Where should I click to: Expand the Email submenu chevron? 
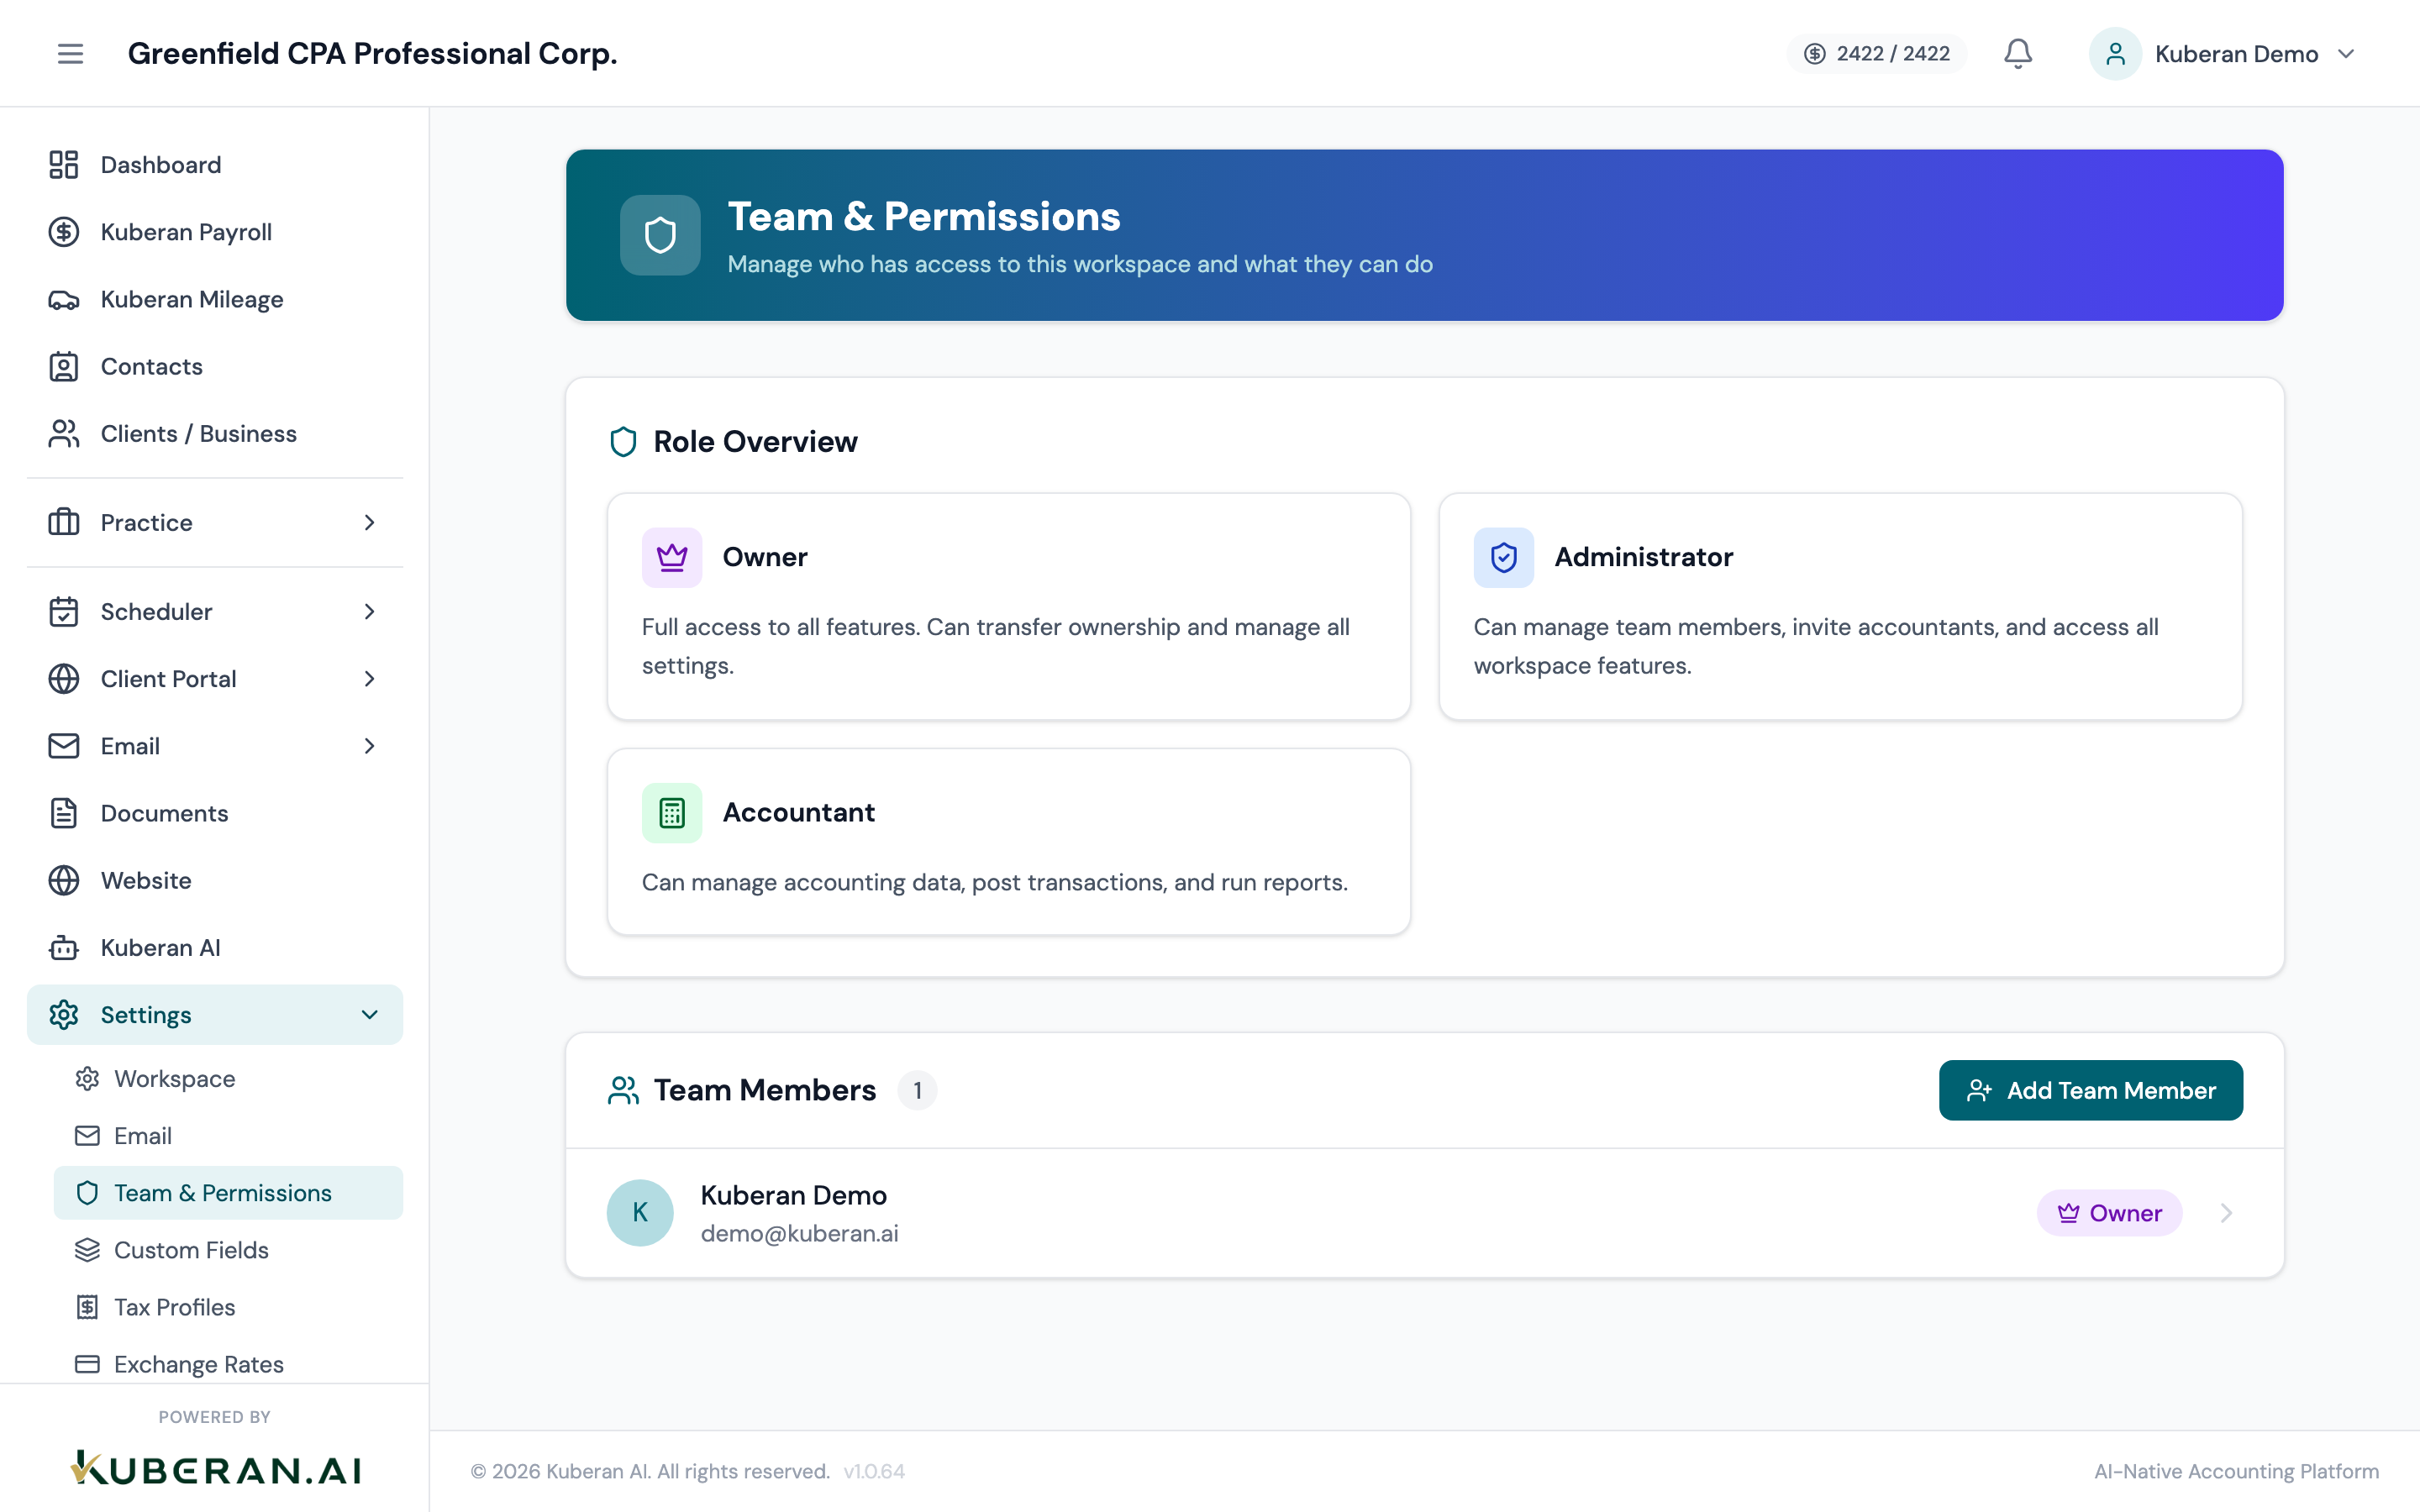point(370,745)
